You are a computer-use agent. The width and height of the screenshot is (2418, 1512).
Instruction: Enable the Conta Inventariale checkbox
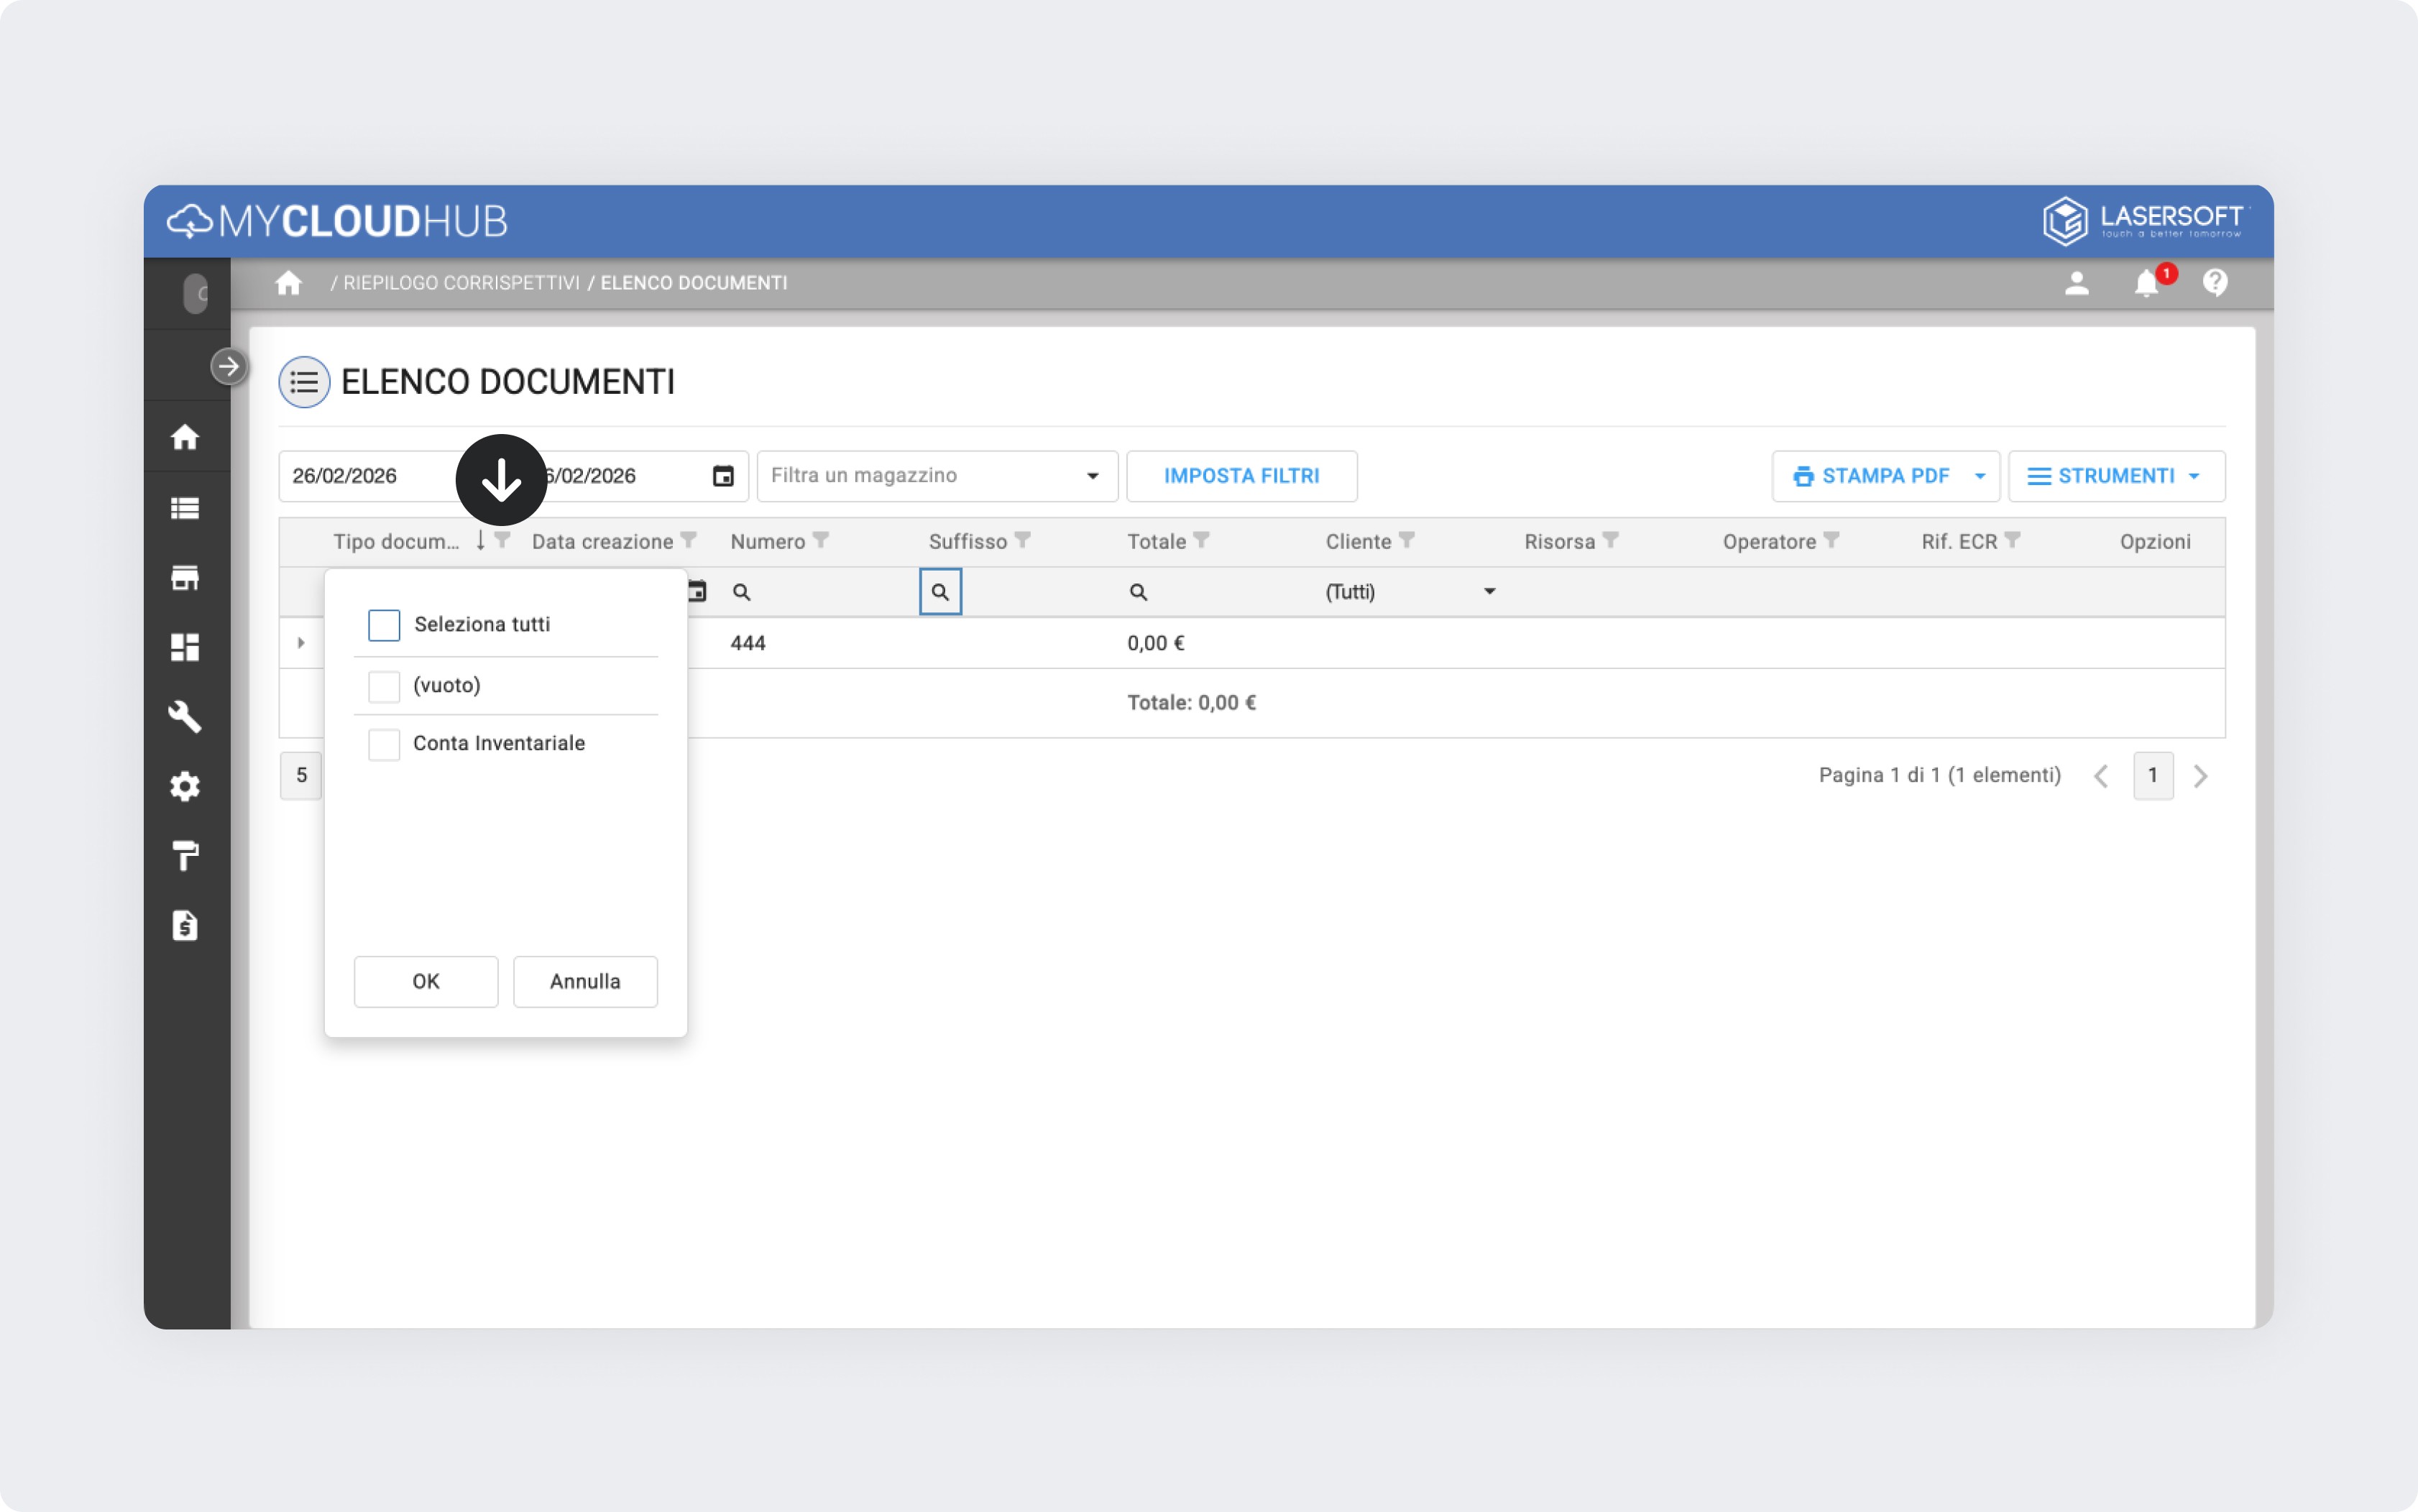(384, 744)
